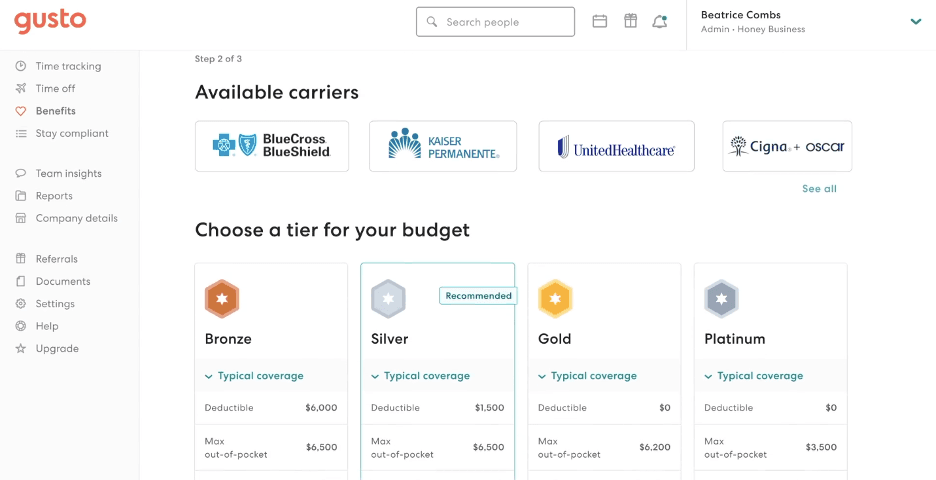Go to Time tracking in sidebar

[68, 66]
